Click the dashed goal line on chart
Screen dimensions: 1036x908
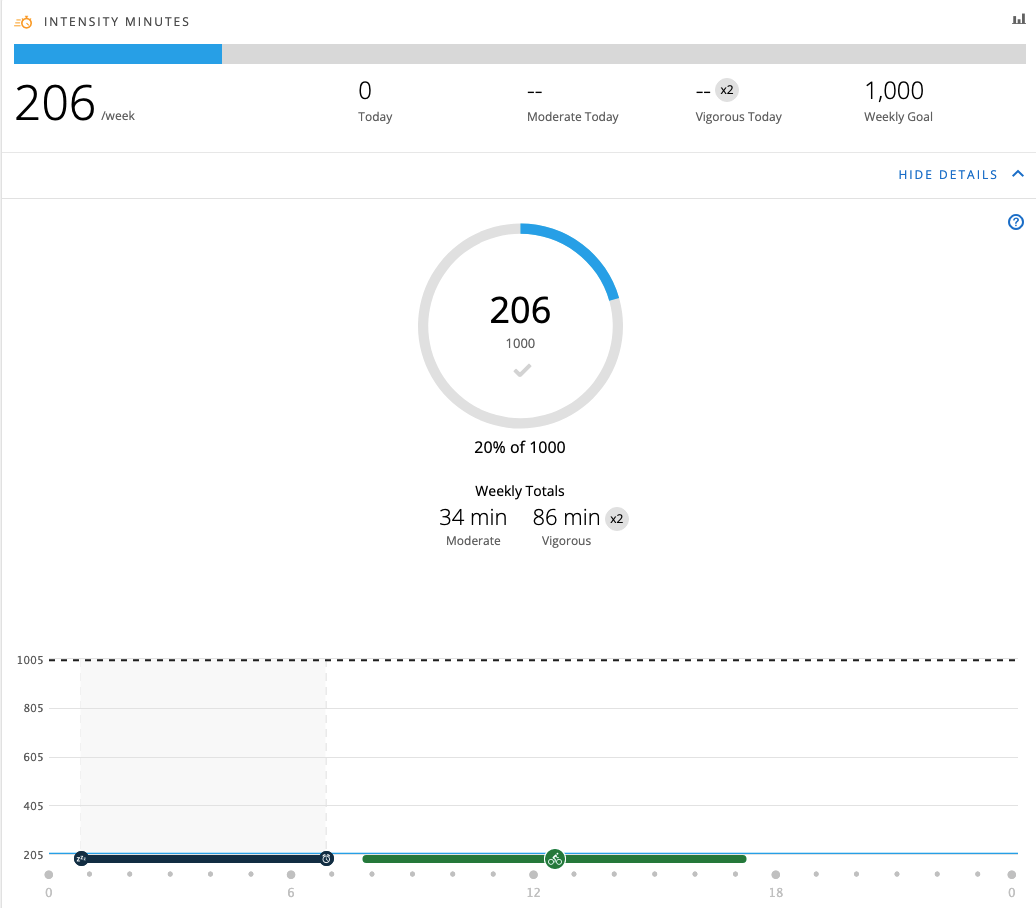(x=600, y=660)
